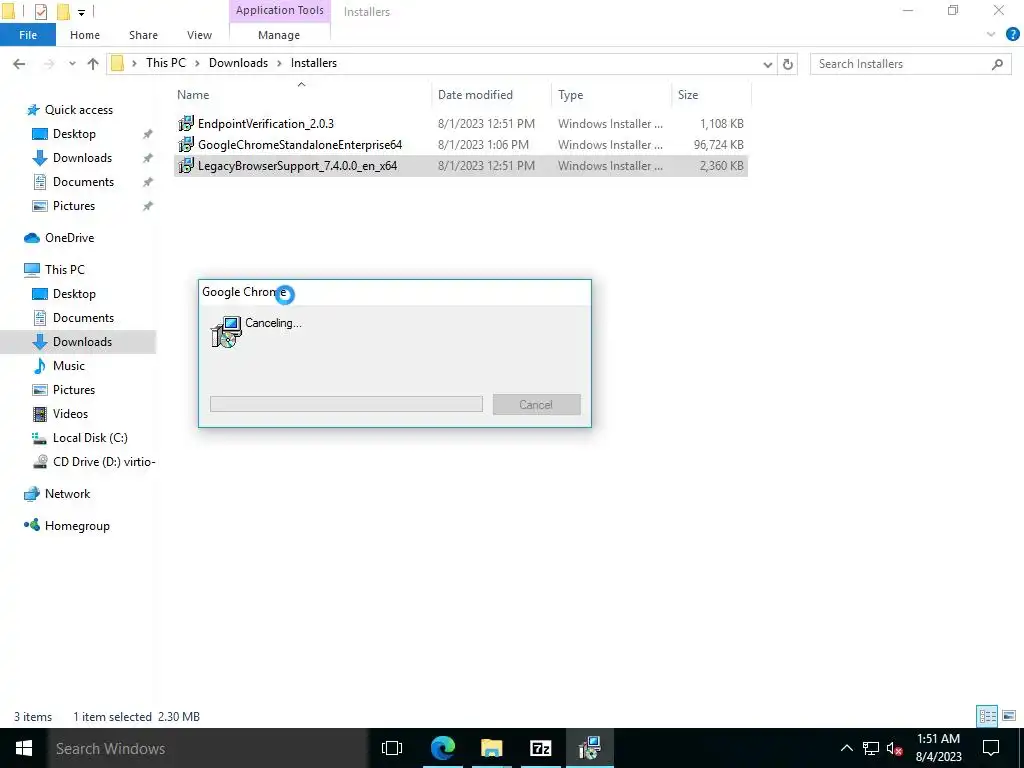Launch Microsoft Edge from taskbar
Viewport: 1024px width, 768px height.
tap(443, 748)
